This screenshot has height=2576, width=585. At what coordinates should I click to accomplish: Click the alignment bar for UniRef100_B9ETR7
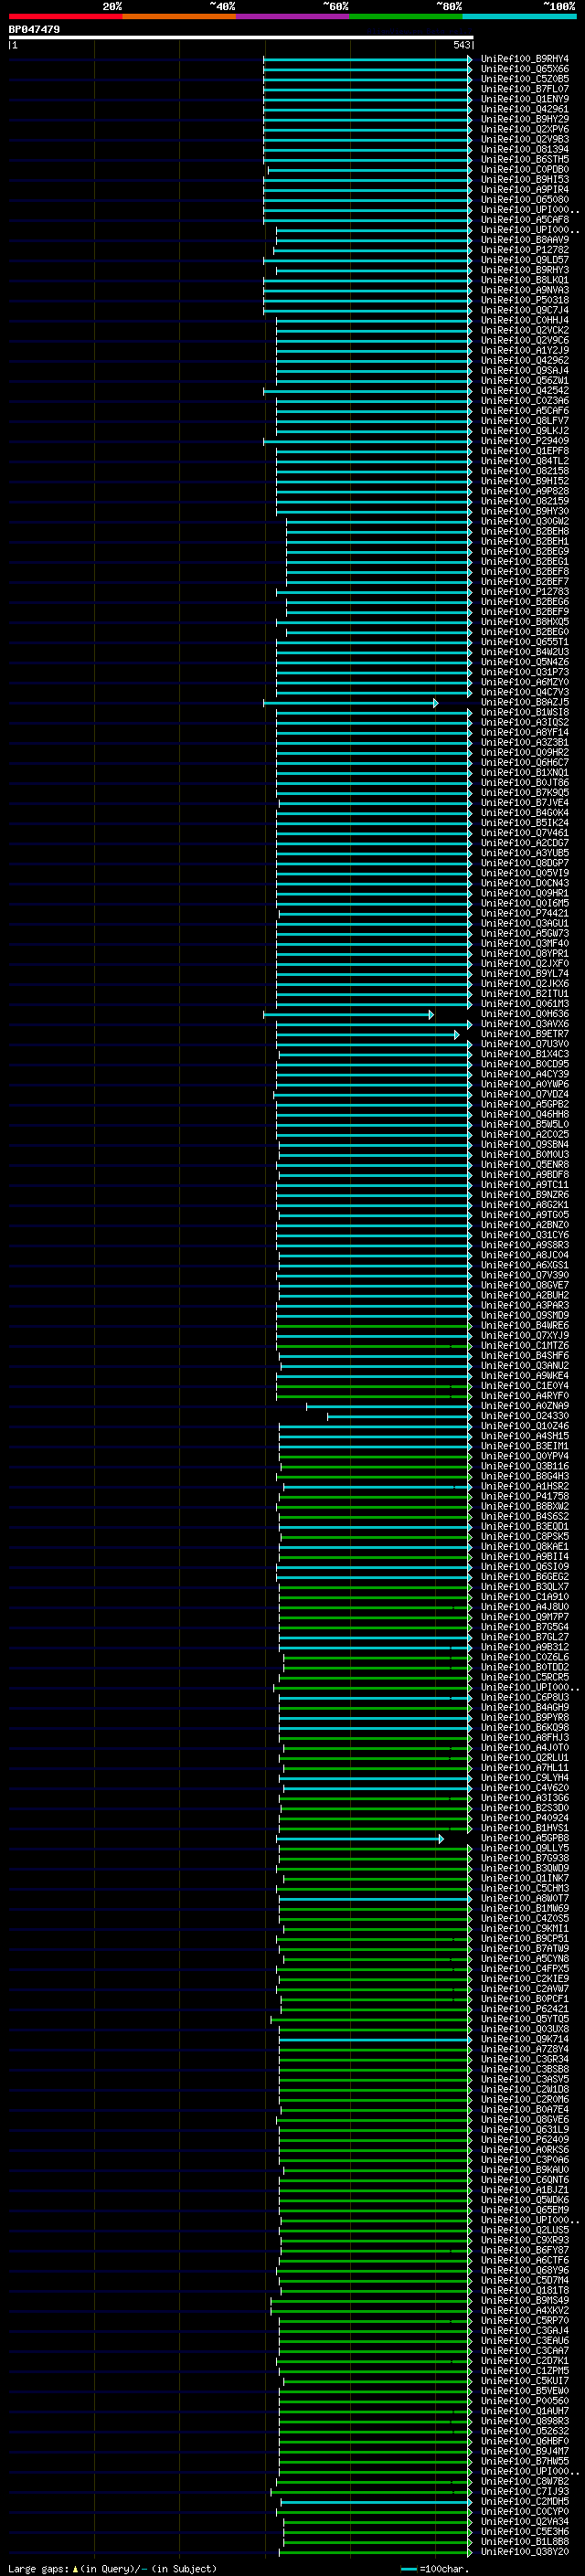tap(367, 1034)
